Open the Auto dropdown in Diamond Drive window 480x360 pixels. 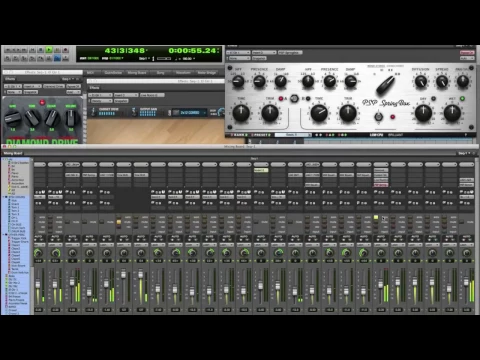point(73,92)
